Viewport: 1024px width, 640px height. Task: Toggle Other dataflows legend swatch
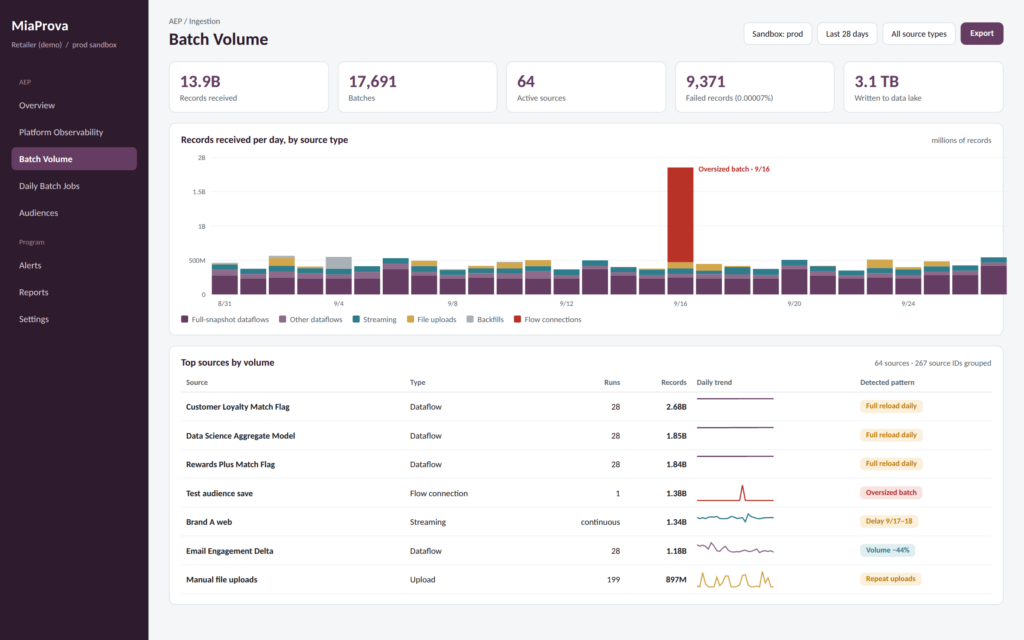coord(282,319)
